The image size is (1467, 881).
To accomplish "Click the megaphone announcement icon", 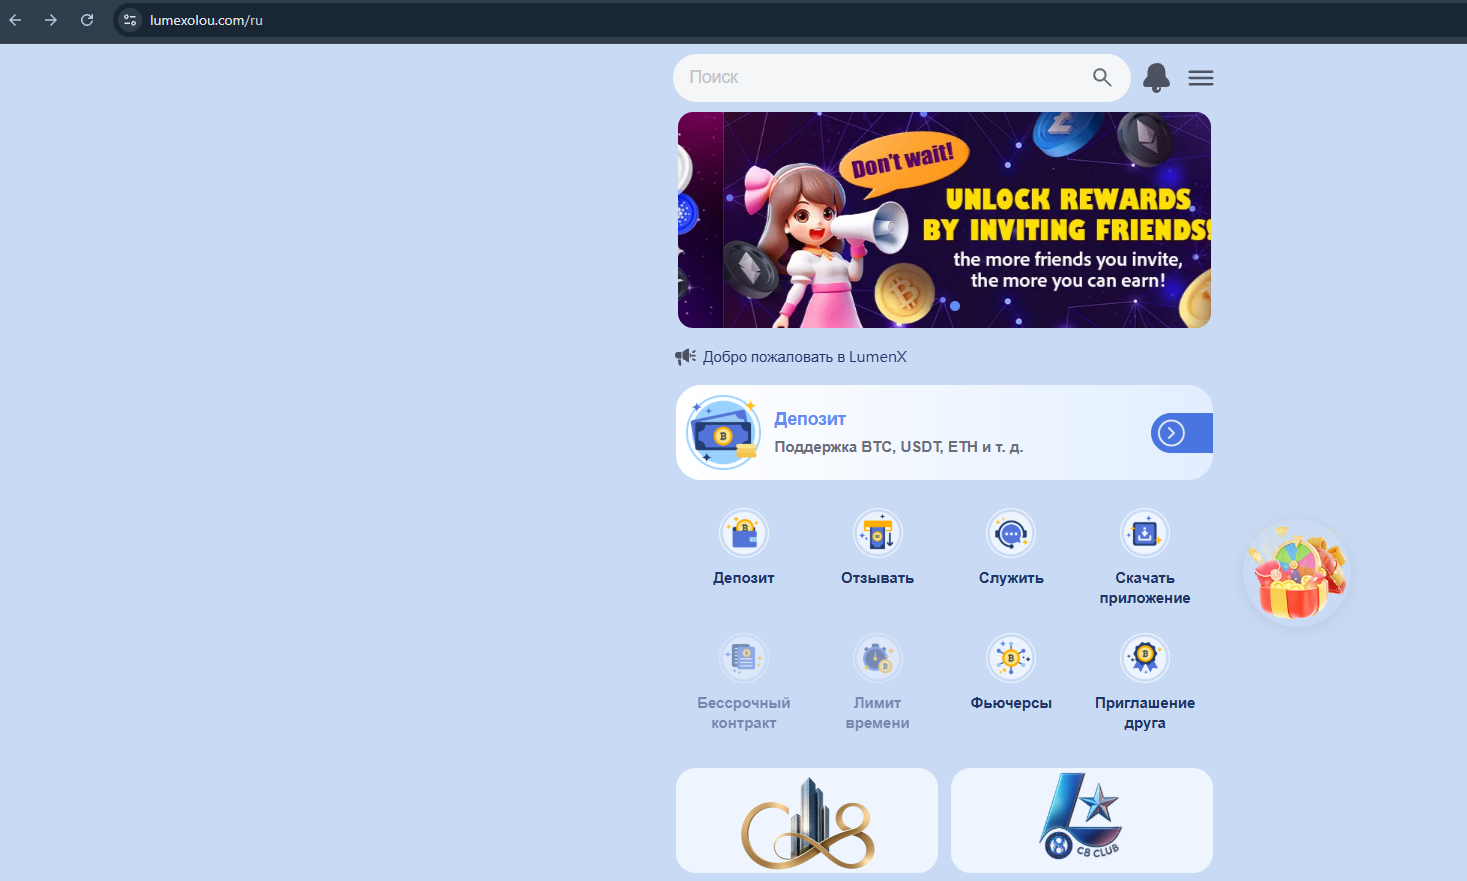I will [685, 357].
